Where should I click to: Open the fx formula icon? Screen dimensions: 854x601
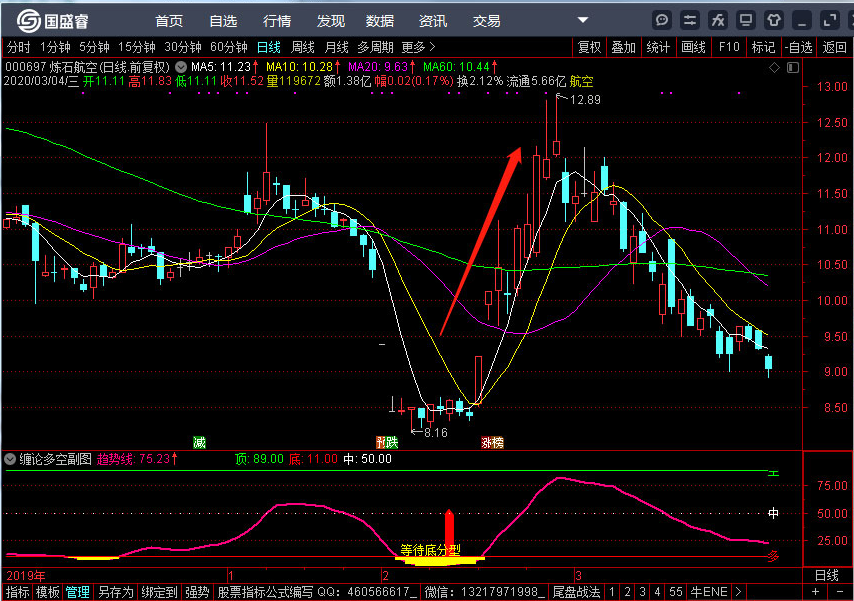click(x=718, y=21)
